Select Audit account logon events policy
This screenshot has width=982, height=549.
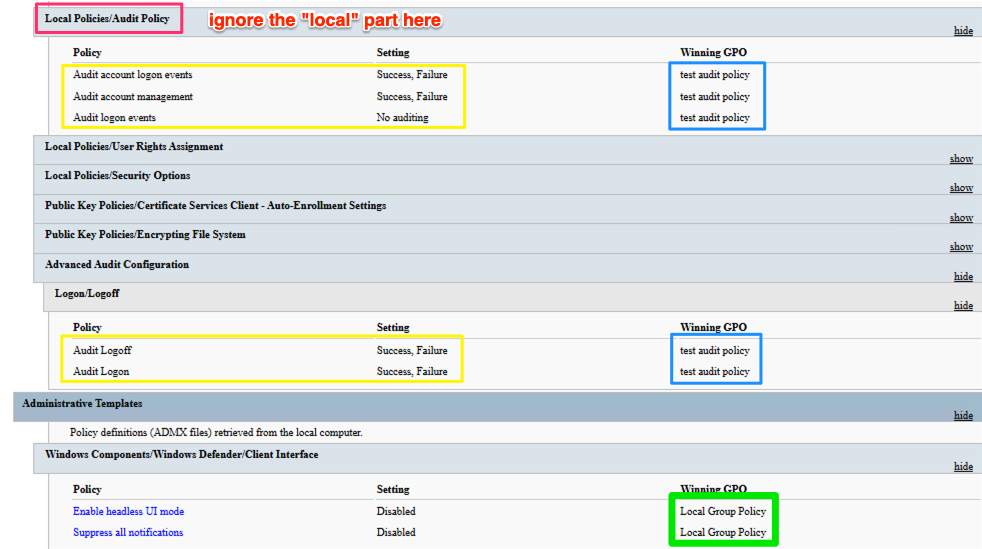(133, 74)
